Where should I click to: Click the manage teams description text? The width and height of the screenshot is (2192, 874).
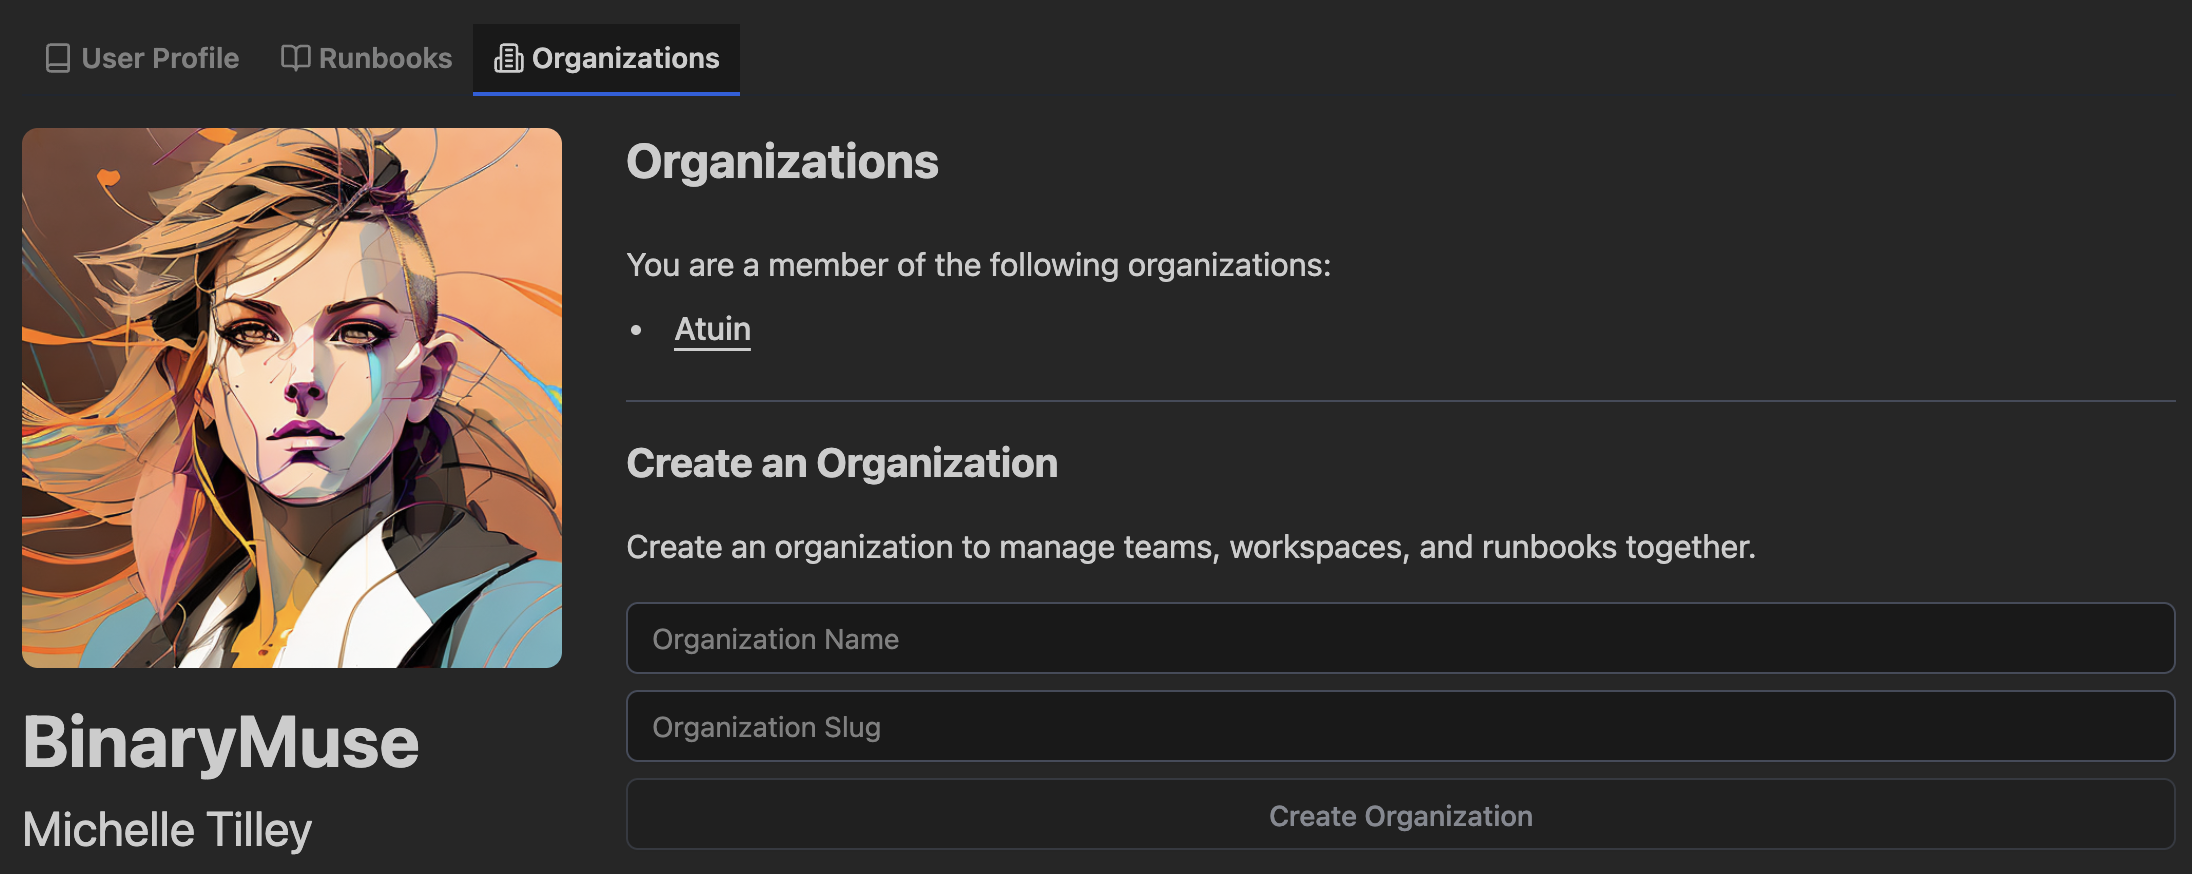[1190, 547]
